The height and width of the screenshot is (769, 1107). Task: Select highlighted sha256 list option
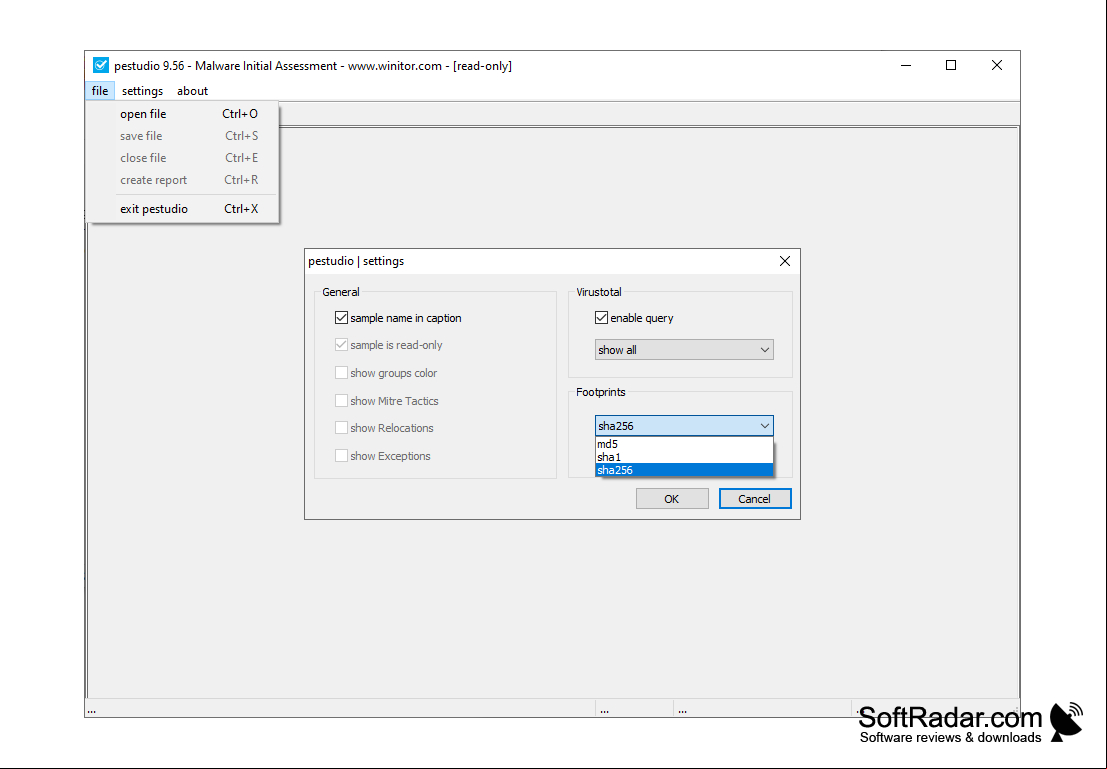(x=684, y=470)
